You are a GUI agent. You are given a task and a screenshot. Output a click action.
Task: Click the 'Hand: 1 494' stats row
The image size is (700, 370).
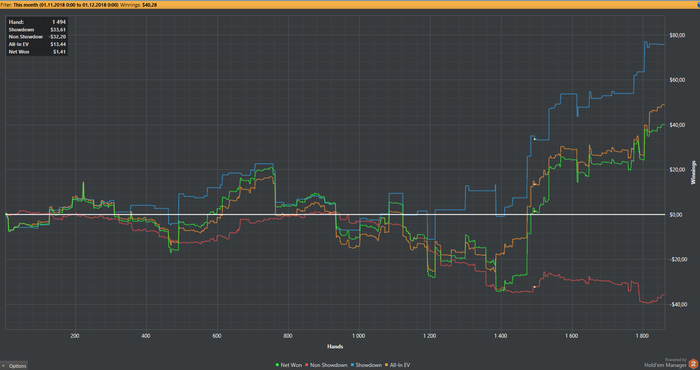[x=37, y=22]
